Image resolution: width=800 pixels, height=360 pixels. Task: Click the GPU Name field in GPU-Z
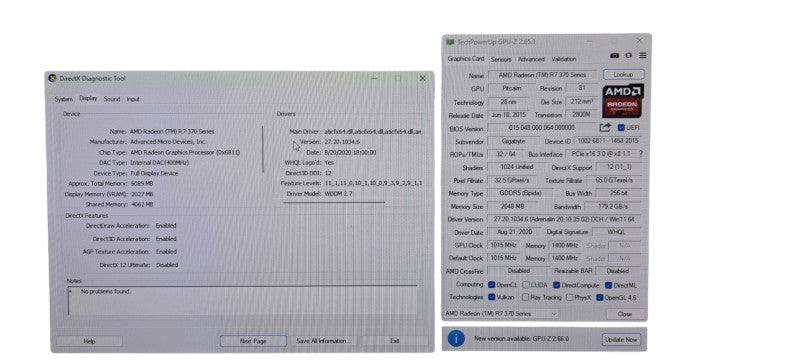click(542, 75)
